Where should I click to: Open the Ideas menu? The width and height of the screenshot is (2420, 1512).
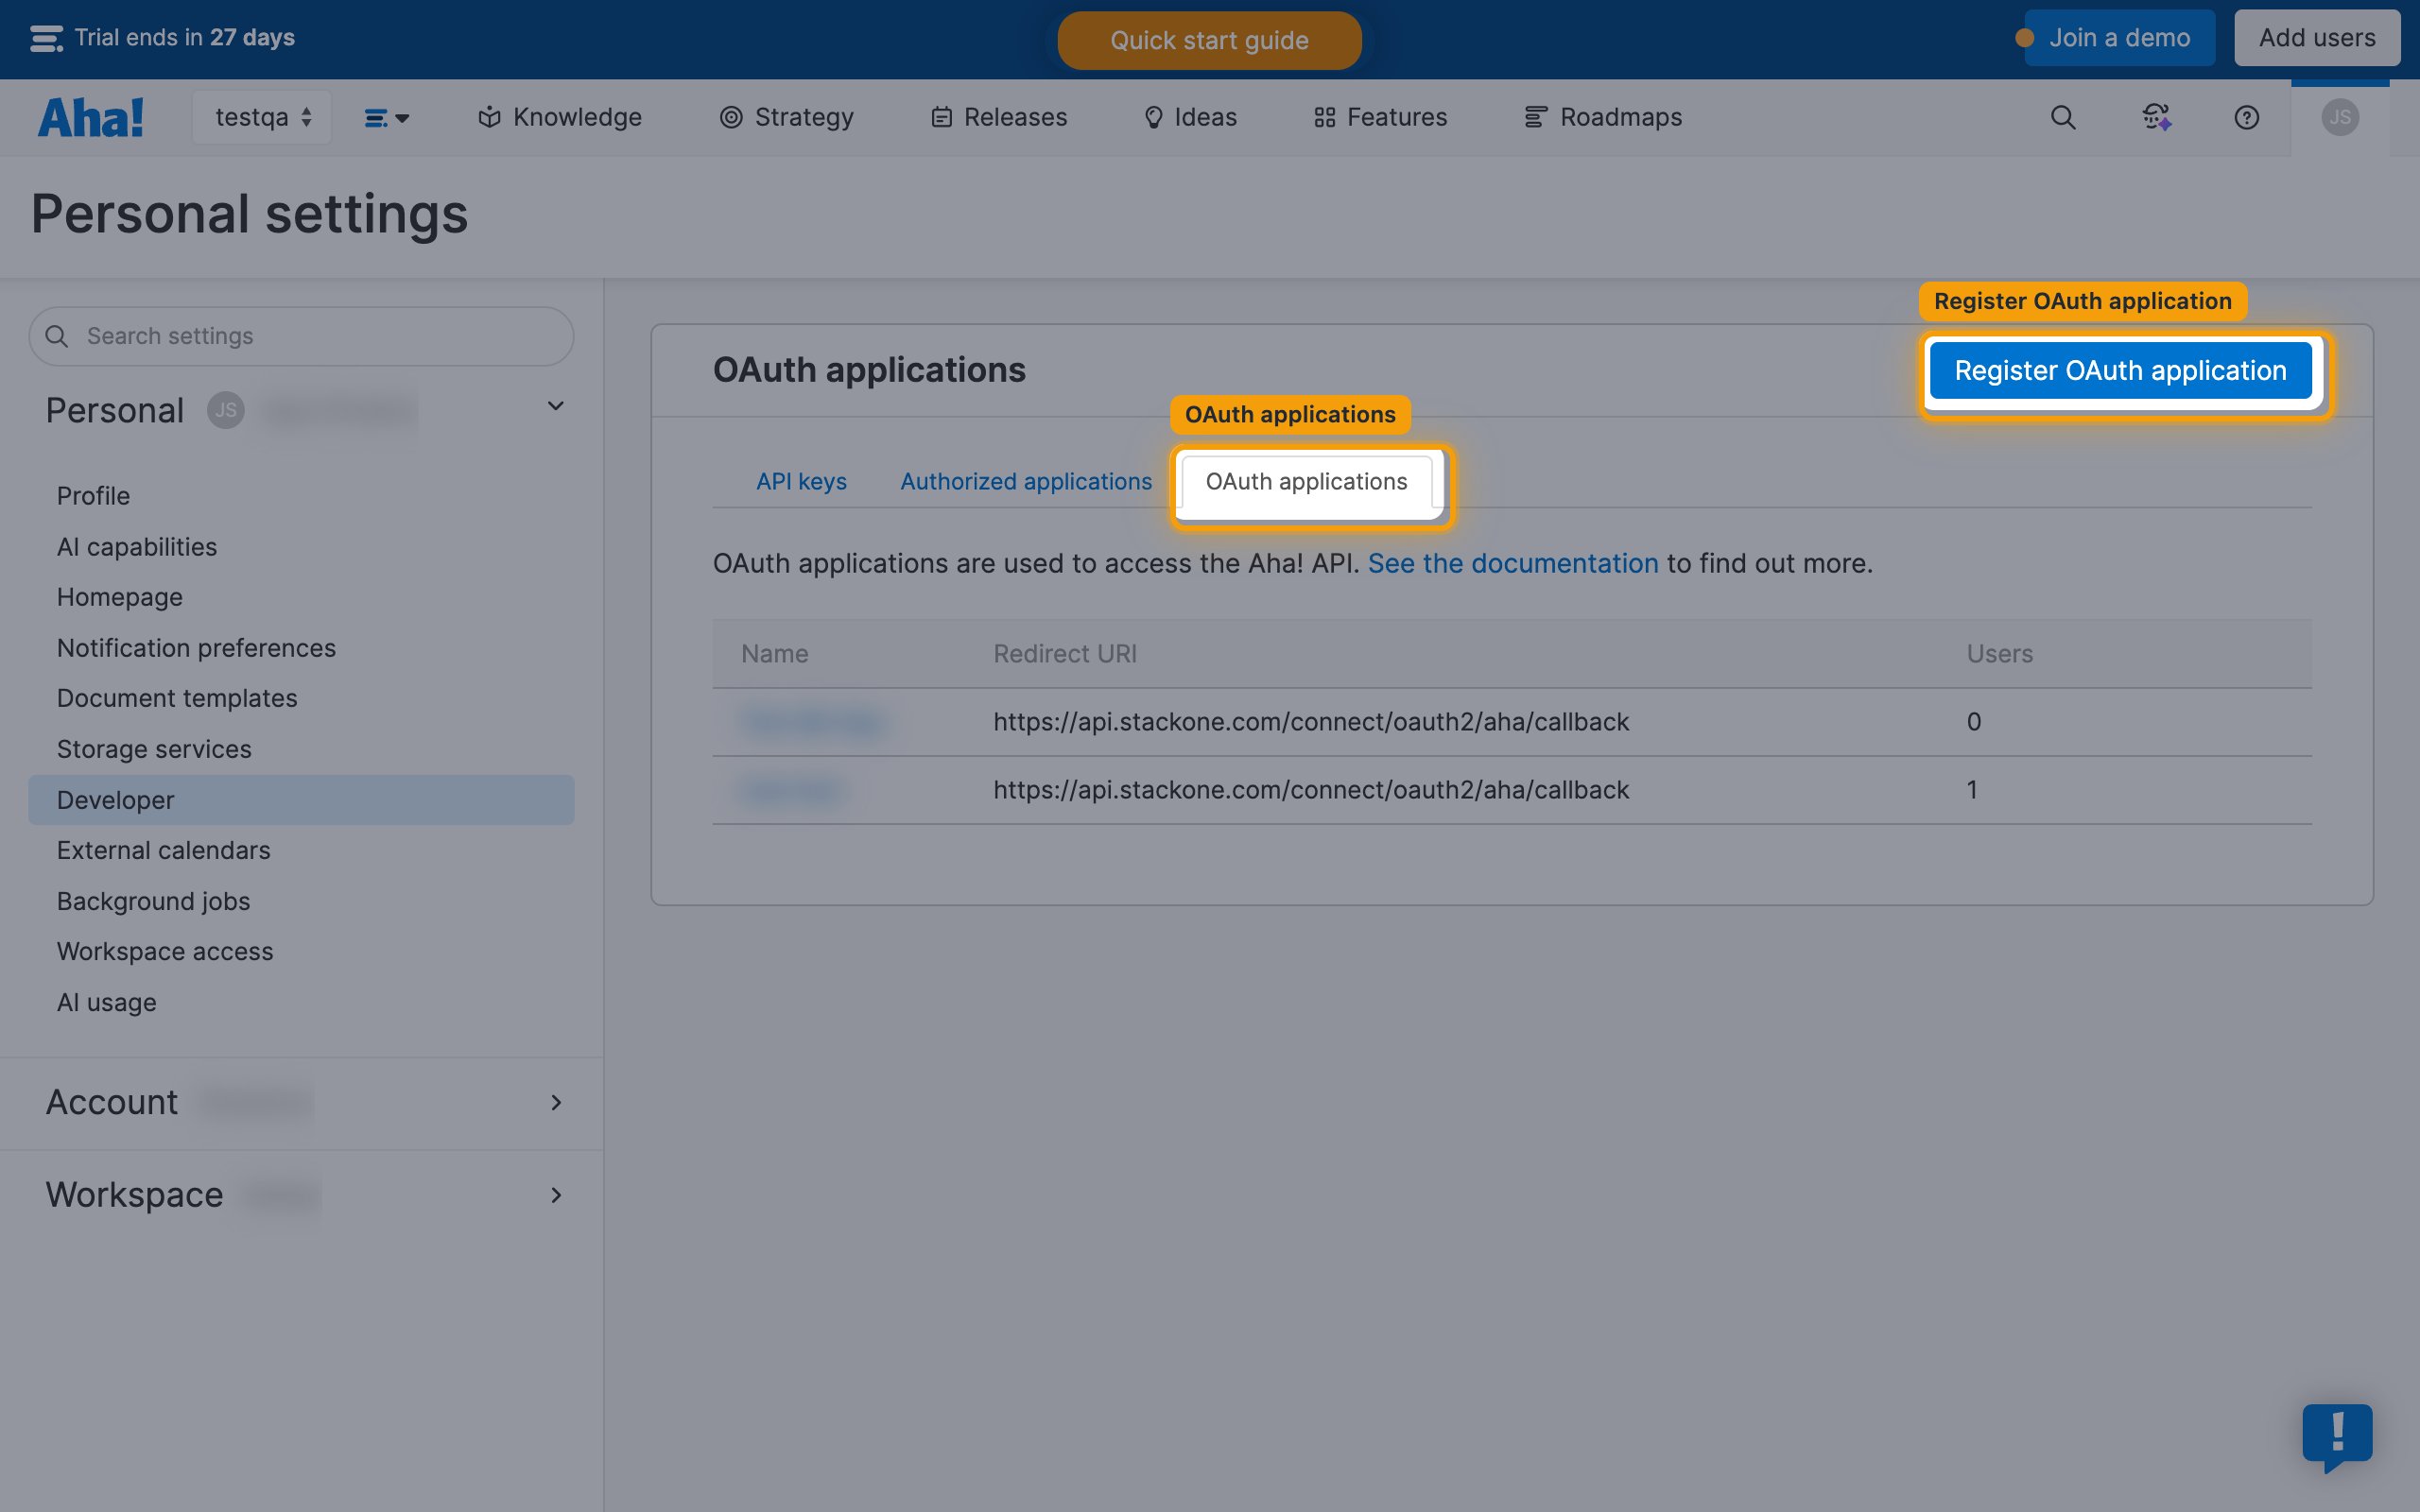pyautogui.click(x=1190, y=117)
